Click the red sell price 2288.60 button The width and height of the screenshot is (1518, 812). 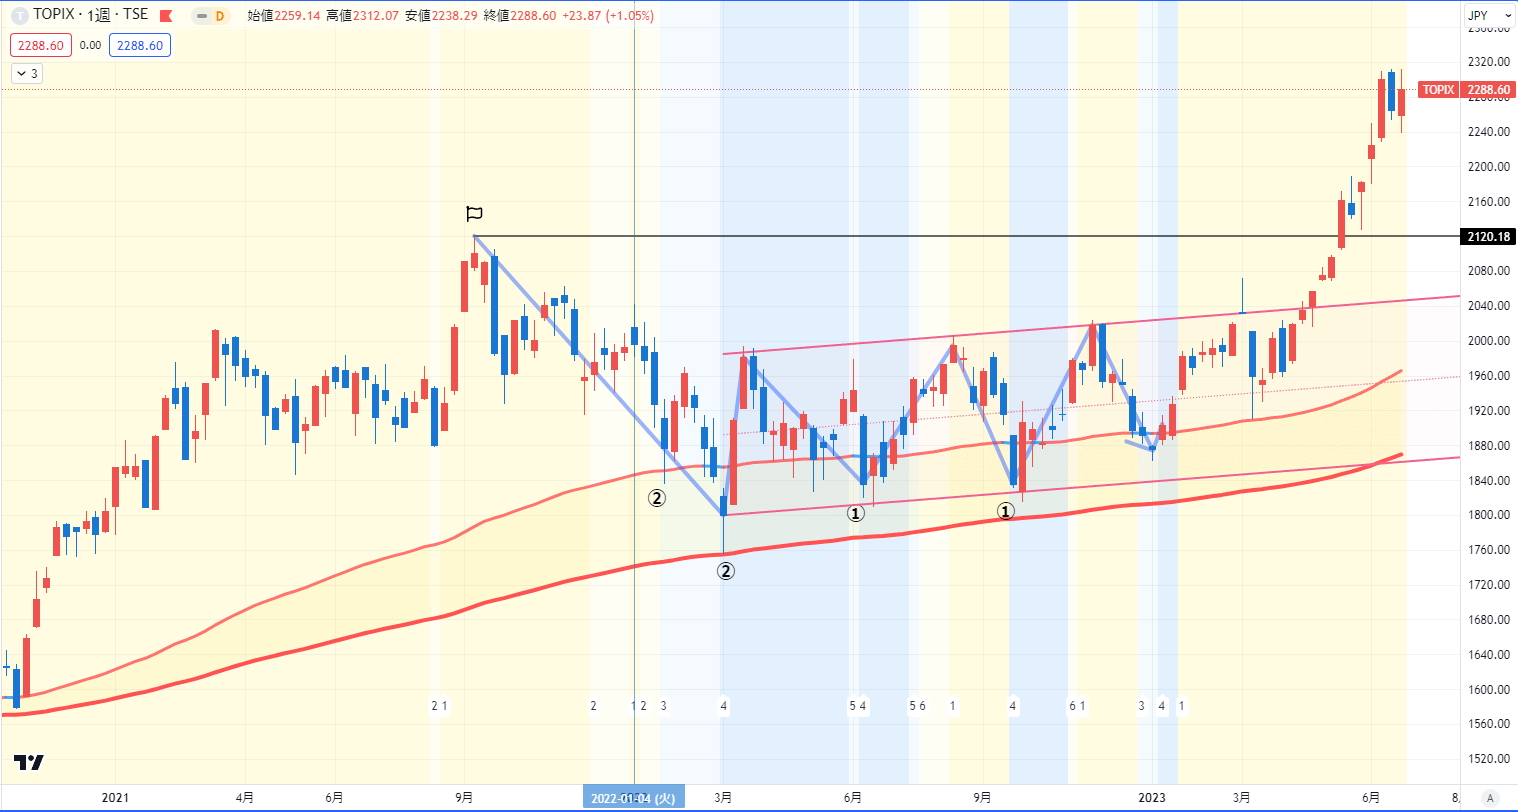point(41,45)
